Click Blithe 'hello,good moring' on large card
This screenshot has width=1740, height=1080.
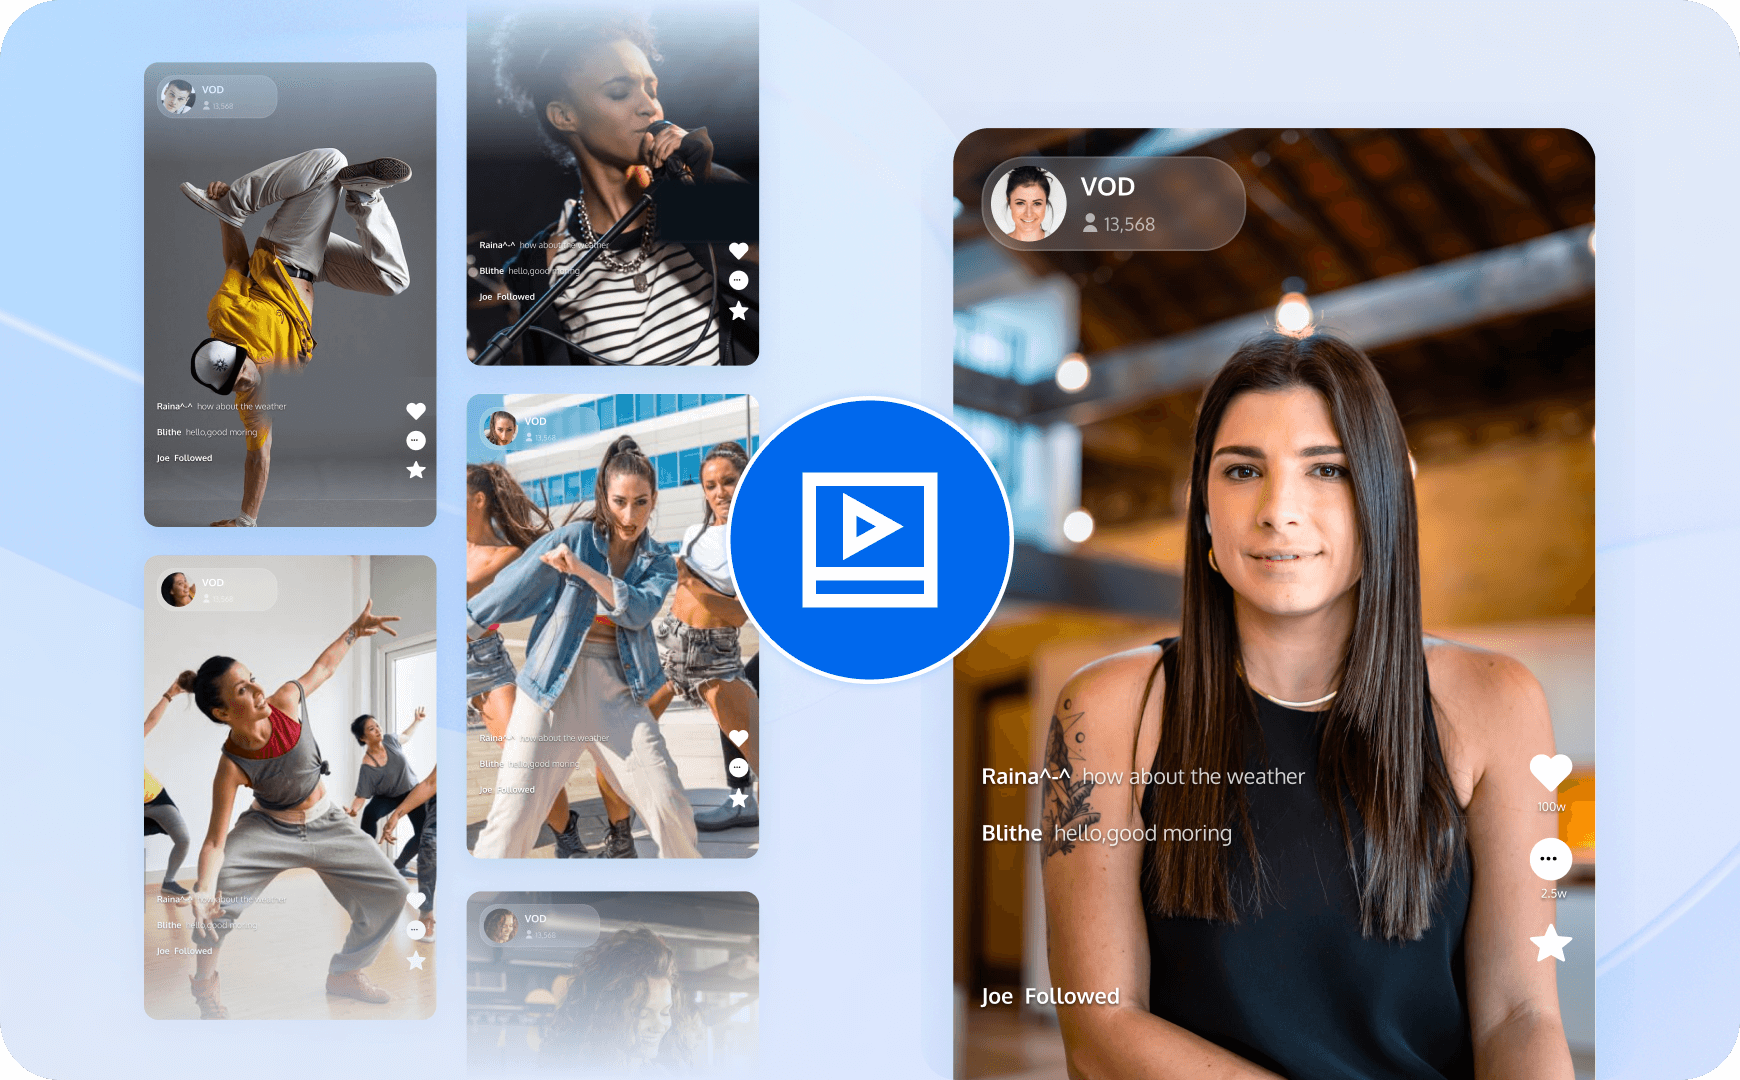(1106, 833)
